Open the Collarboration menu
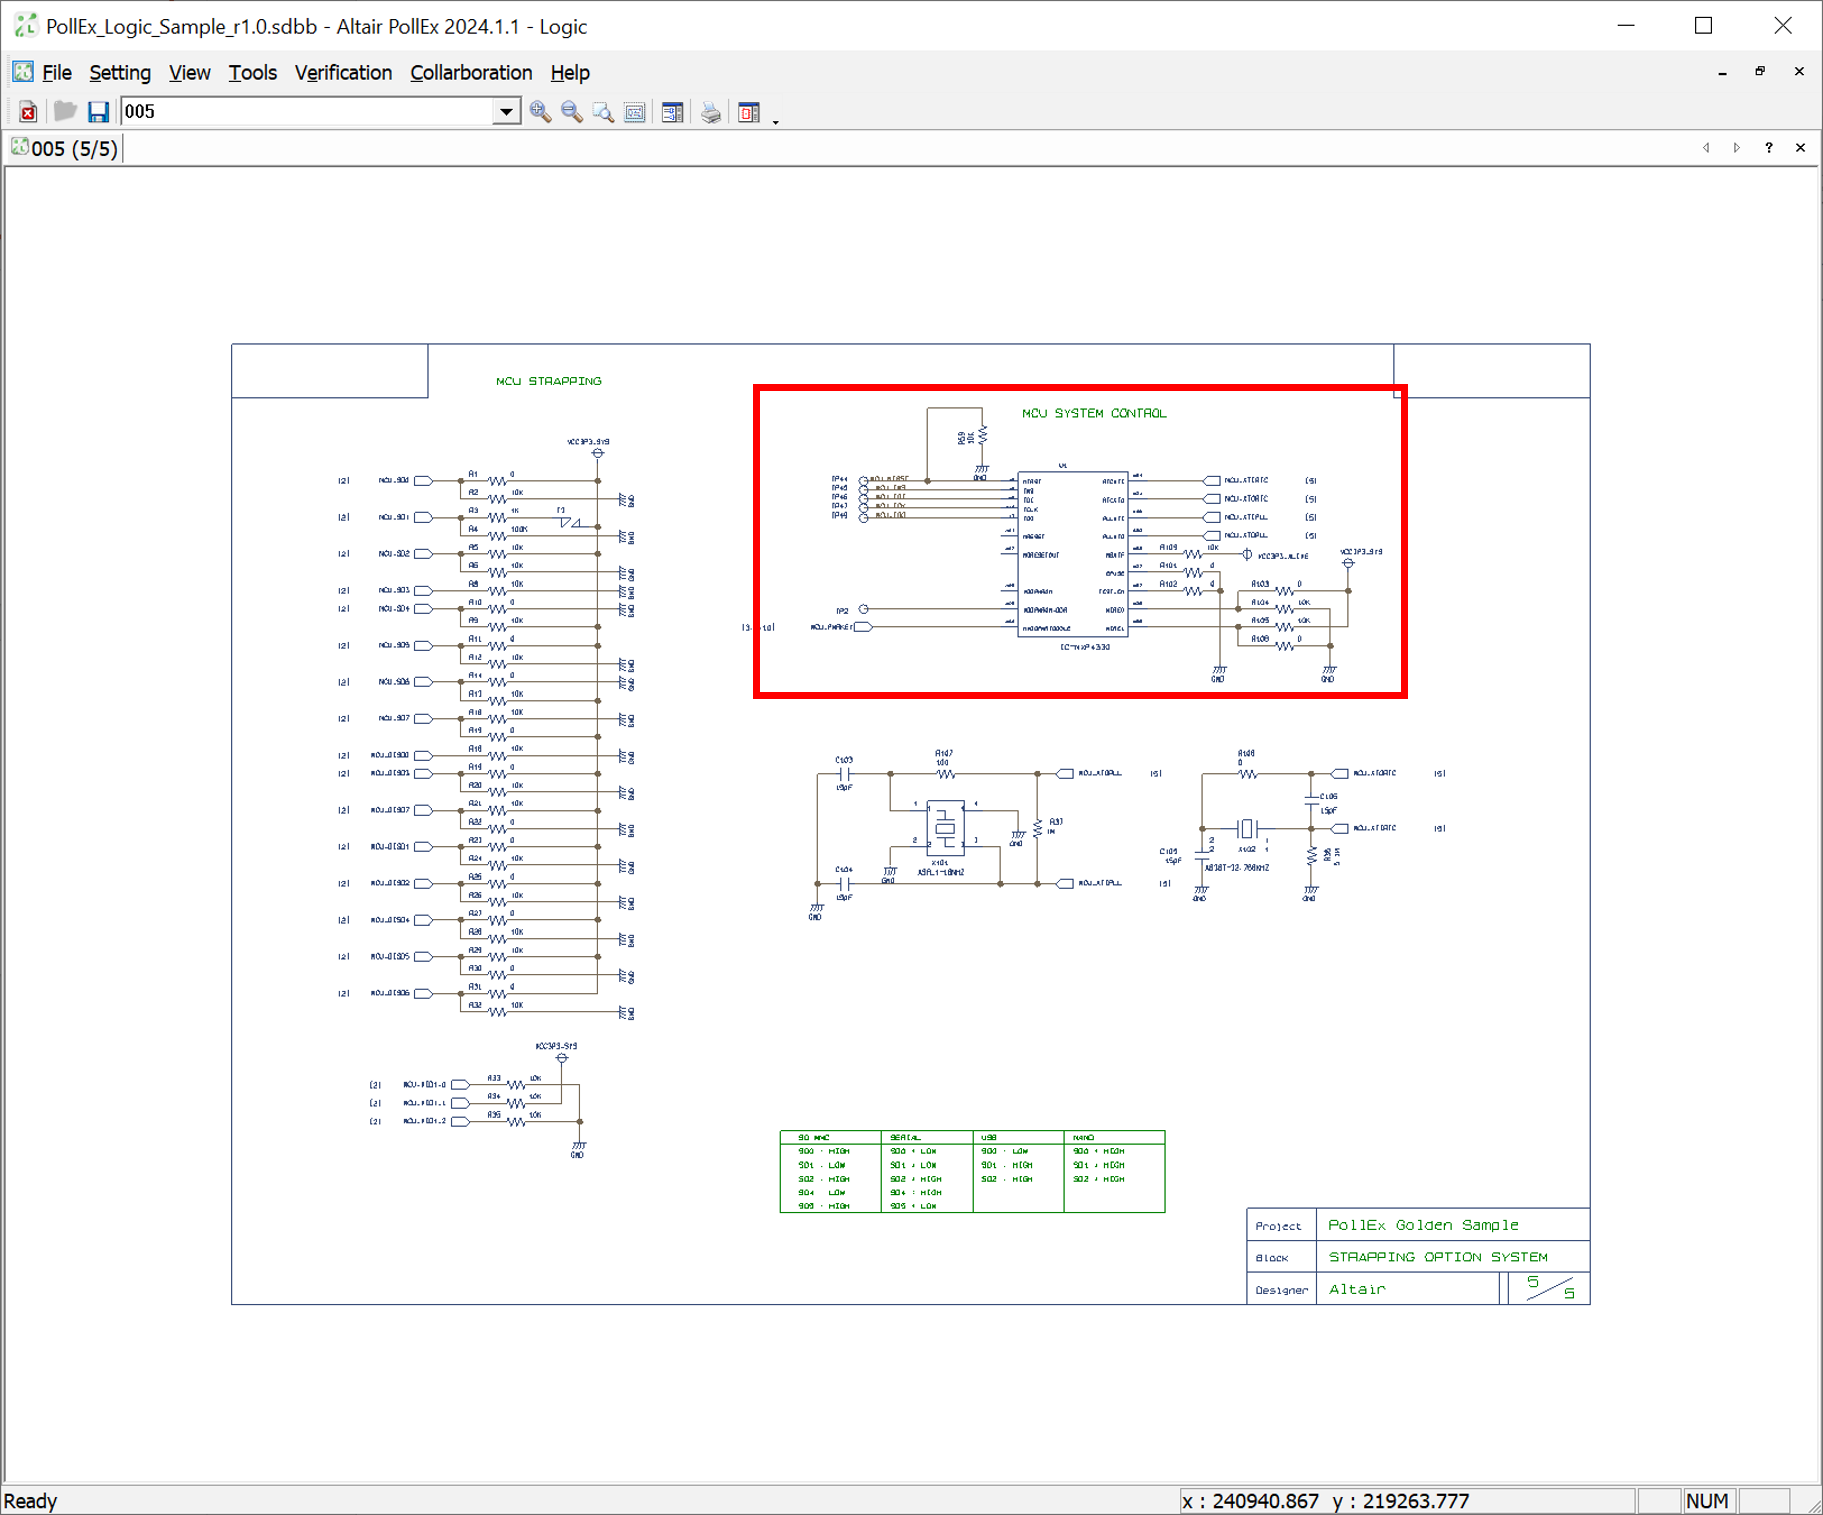 click(471, 73)
